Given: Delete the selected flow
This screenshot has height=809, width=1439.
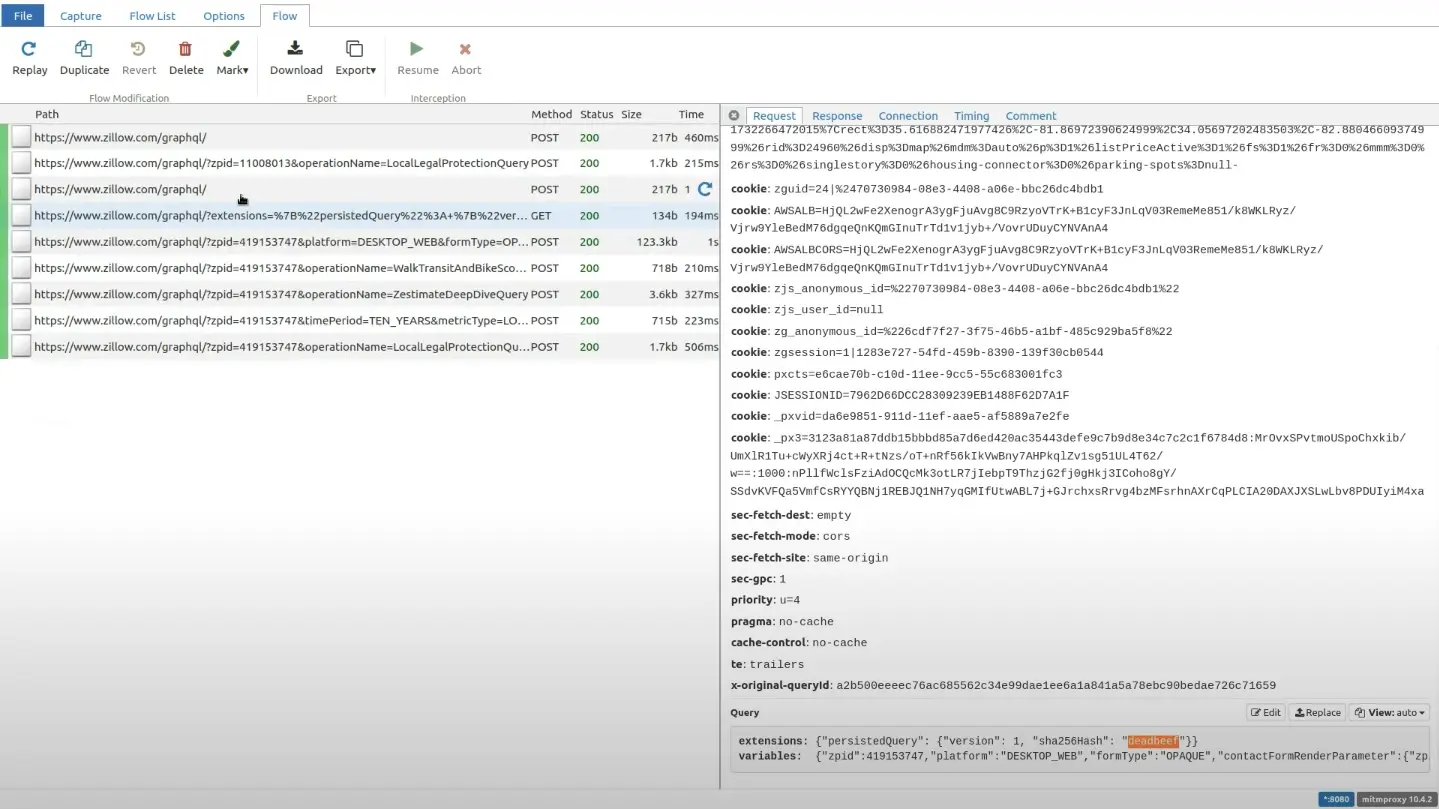Looking at the screenshot, I should (x=185, y=57).
